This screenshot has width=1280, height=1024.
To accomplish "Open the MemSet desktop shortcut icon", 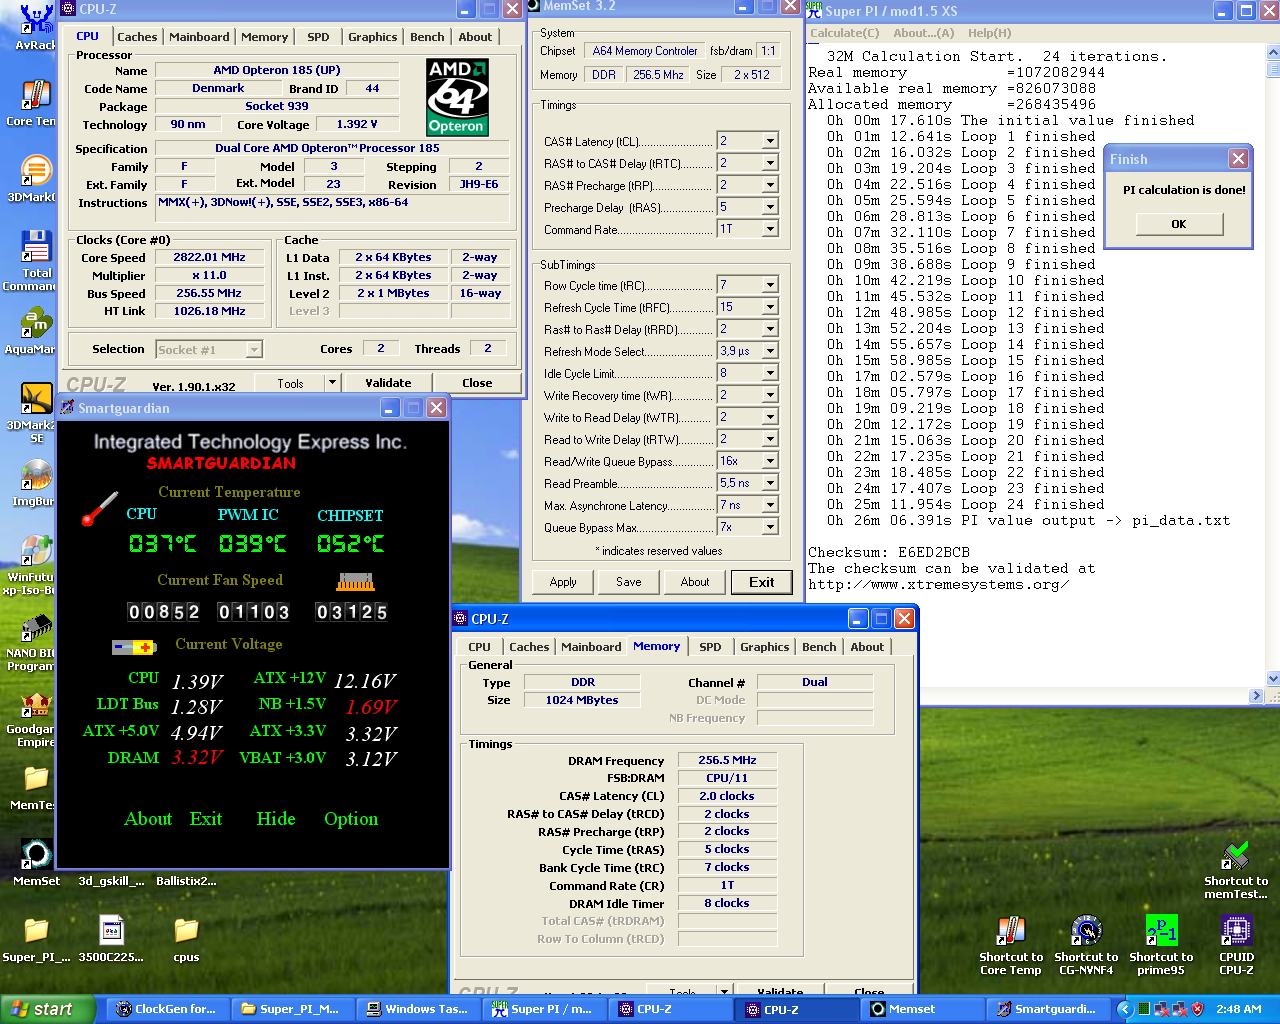I will tap(36, 856).
